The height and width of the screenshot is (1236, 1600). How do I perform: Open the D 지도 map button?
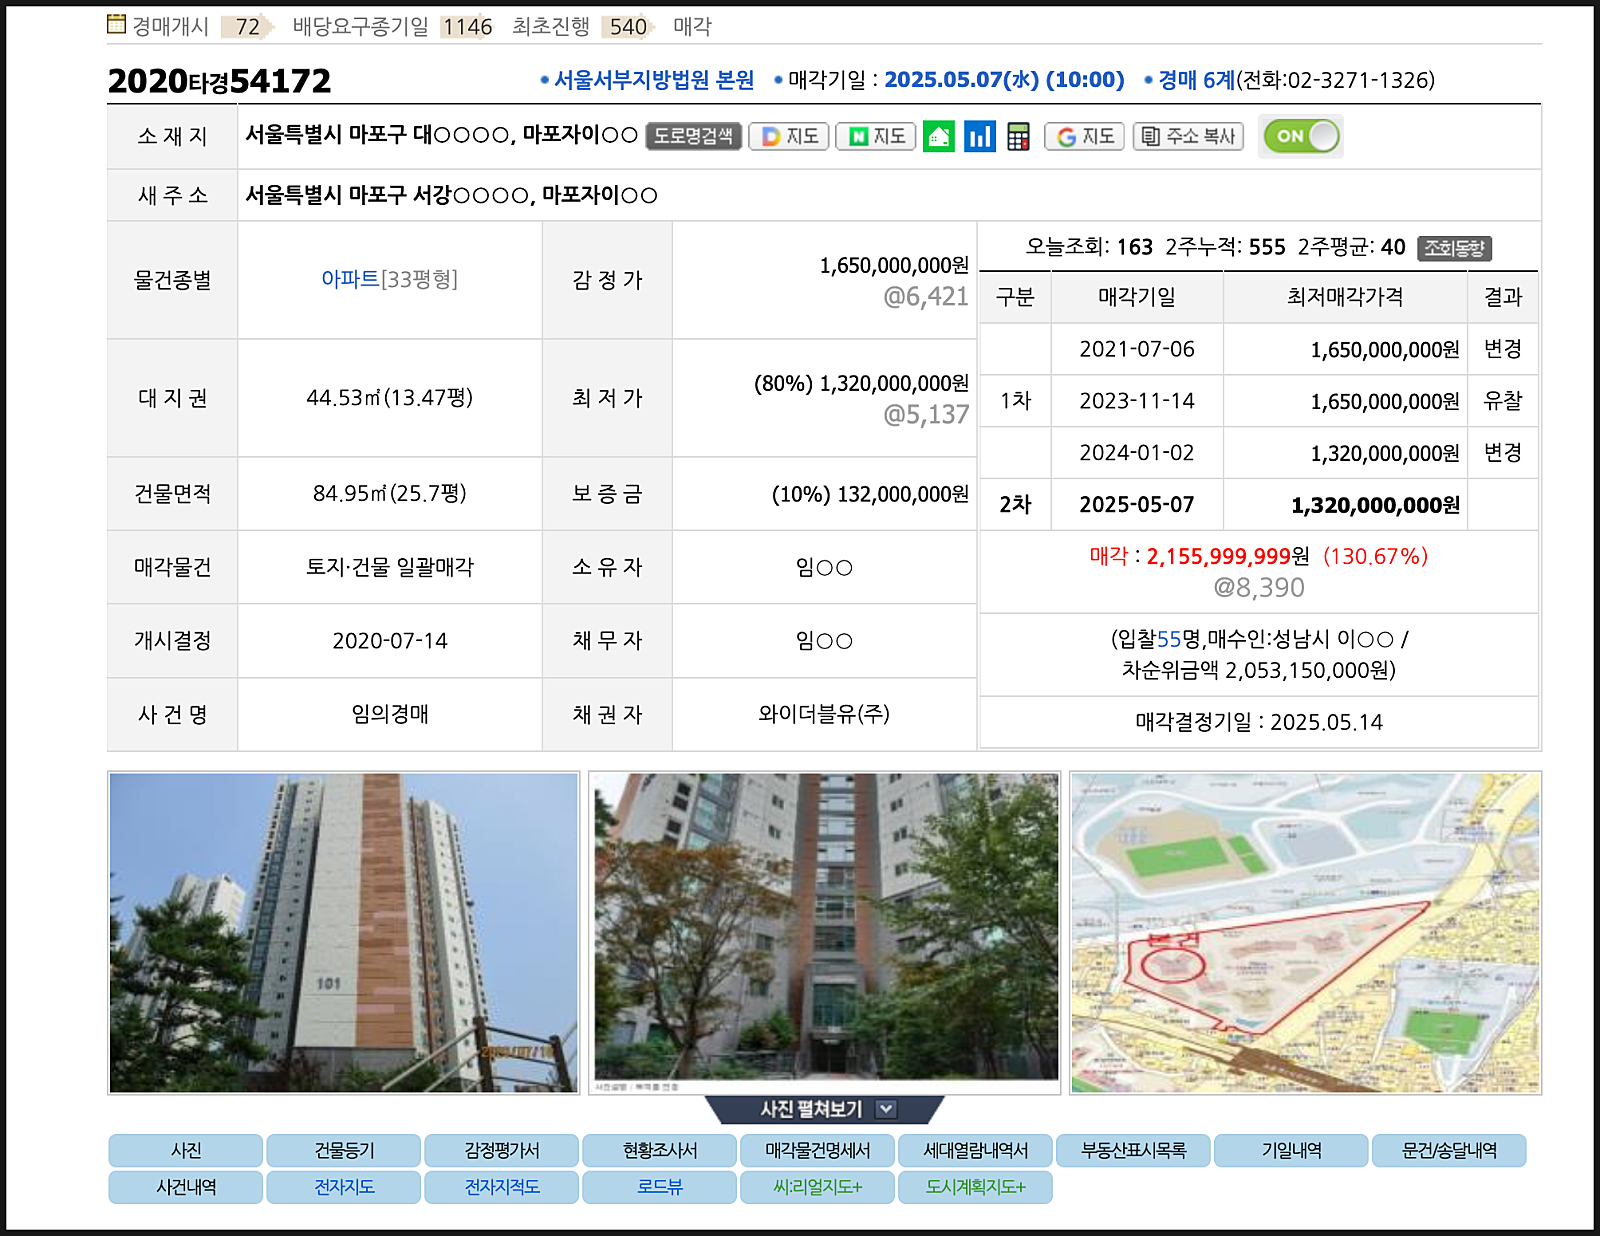tap(789, 136)
